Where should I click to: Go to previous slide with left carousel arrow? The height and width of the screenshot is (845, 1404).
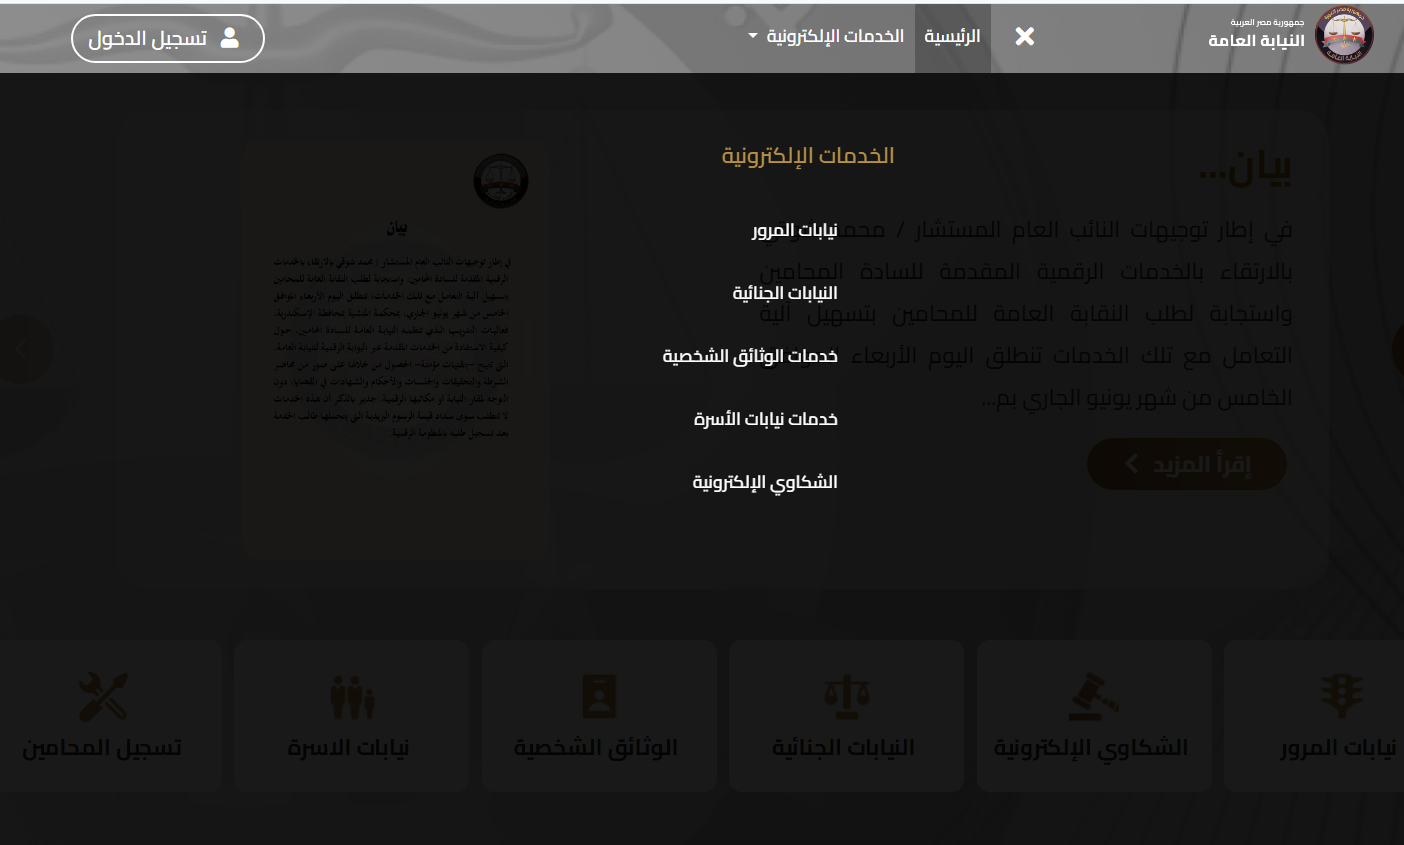pyautogui.click(x=22, y=349)
